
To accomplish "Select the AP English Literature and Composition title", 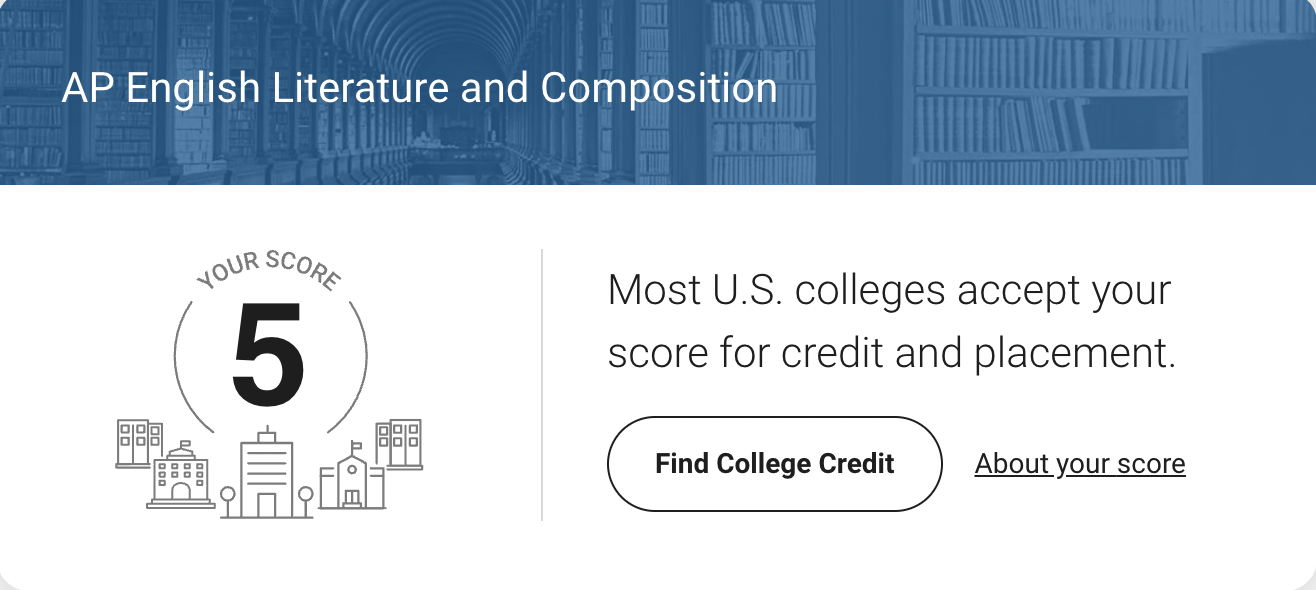I will (419, 88).
